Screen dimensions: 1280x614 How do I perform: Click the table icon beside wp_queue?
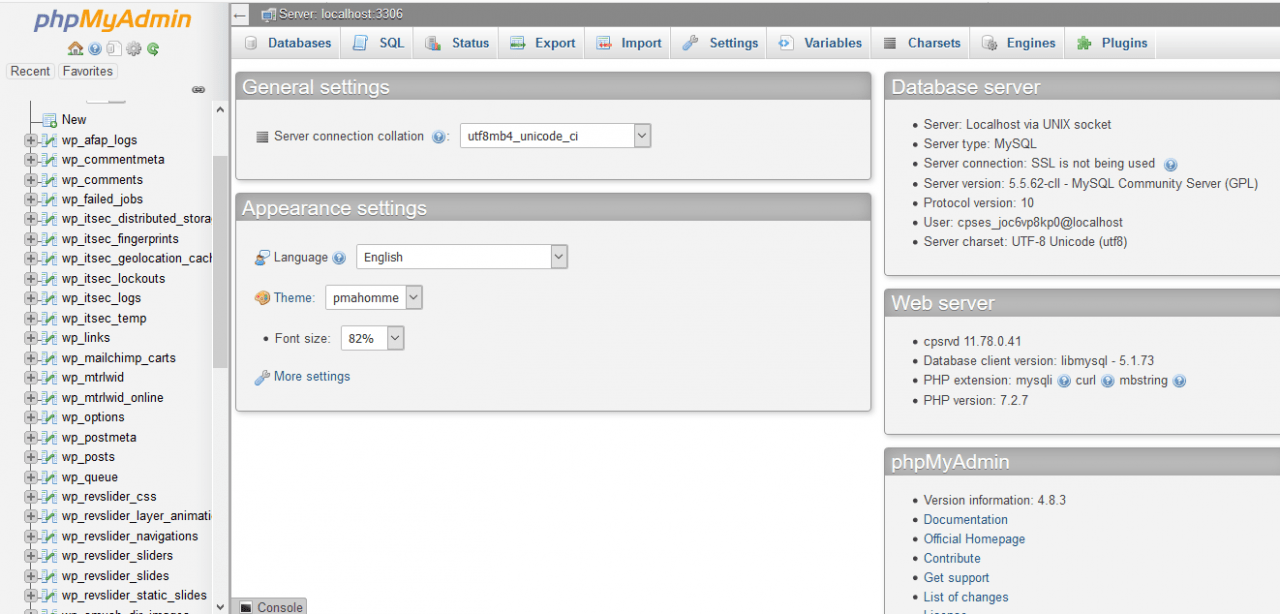pos(49,477)
